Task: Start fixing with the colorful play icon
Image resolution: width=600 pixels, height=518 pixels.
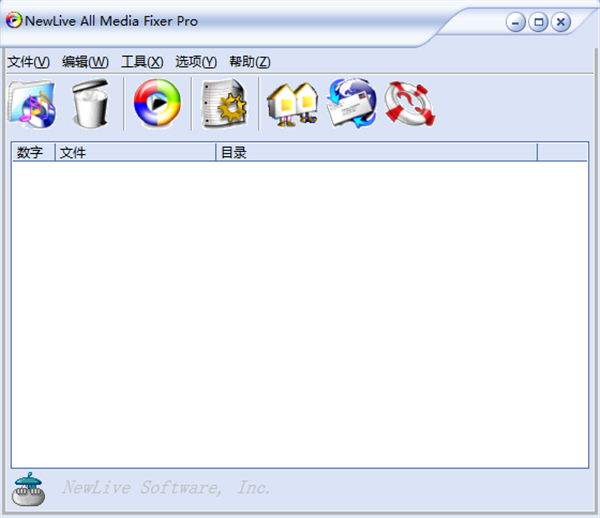Action: tap(157, 103)
